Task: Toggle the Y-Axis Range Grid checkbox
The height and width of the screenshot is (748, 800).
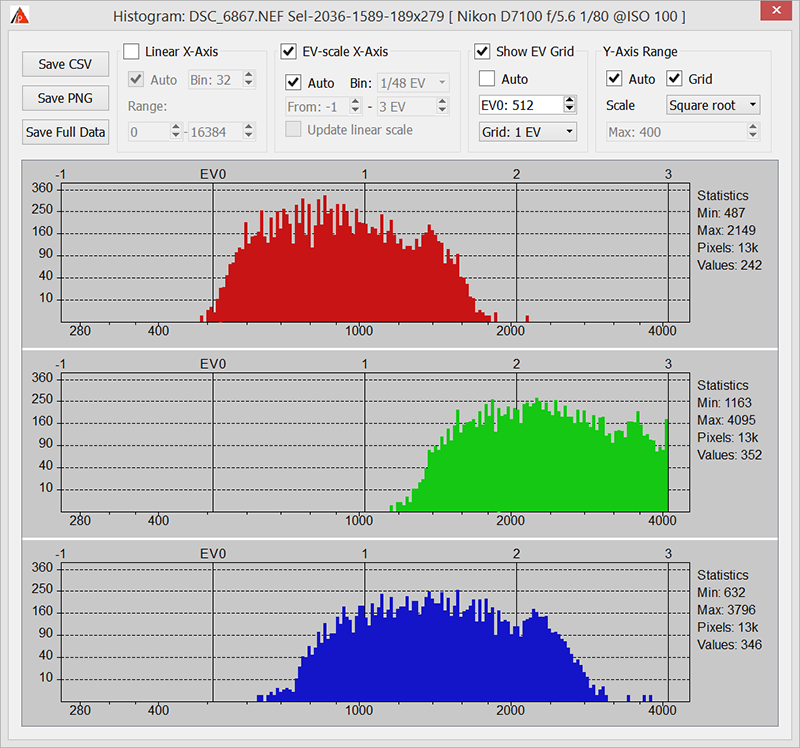Action: click(675, 79)
